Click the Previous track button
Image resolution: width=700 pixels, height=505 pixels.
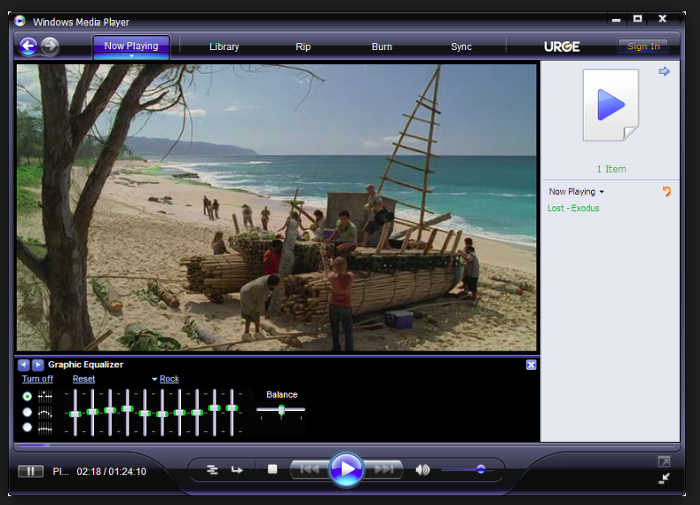point(310,469)
